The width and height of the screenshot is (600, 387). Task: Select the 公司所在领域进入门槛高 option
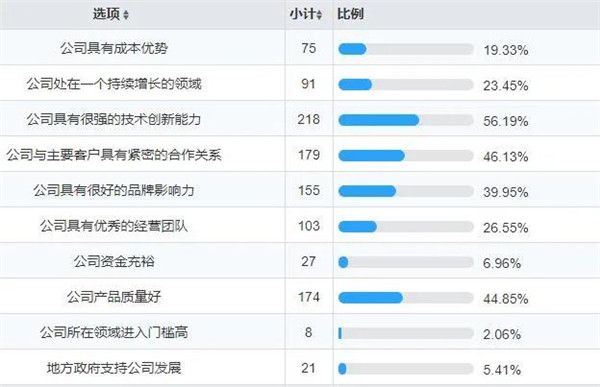click(114, 333)
